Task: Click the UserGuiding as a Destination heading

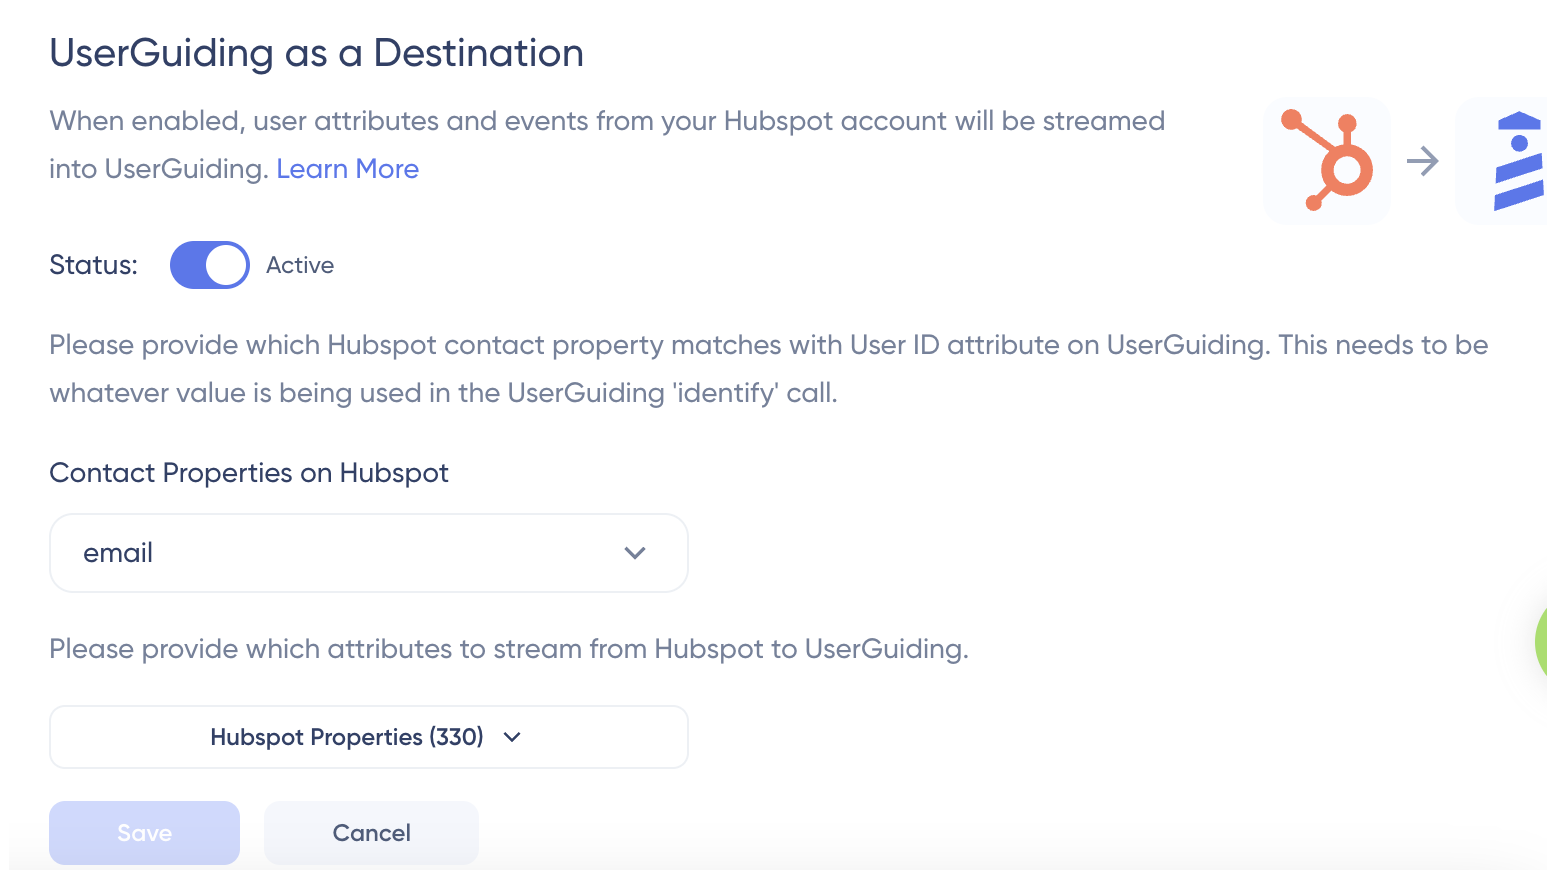Action: coord(316,53)
